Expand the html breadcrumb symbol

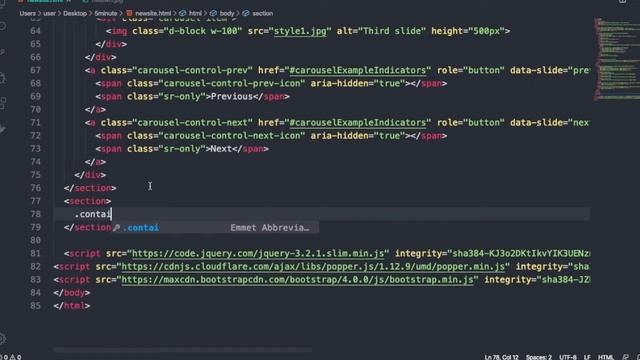click(195, 13)
